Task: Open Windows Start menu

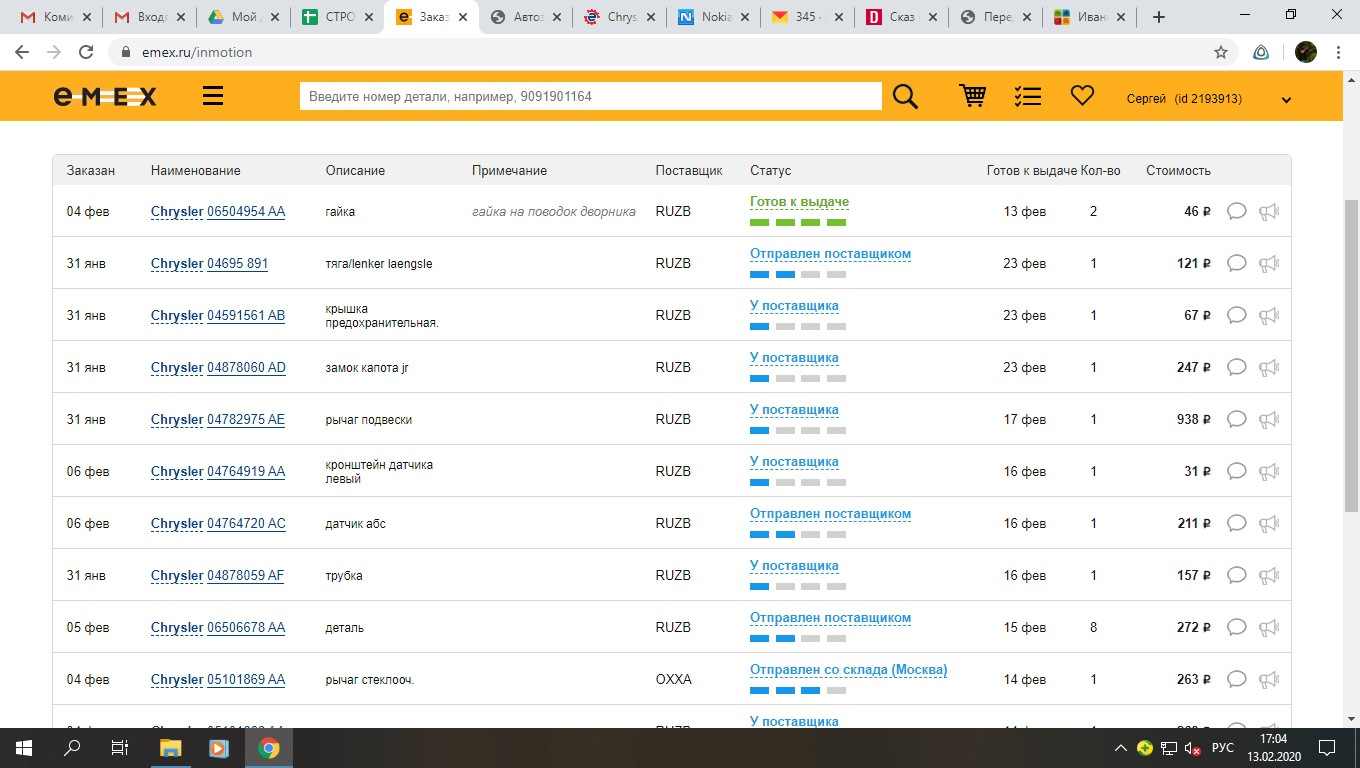Action: tap(23, 747)
